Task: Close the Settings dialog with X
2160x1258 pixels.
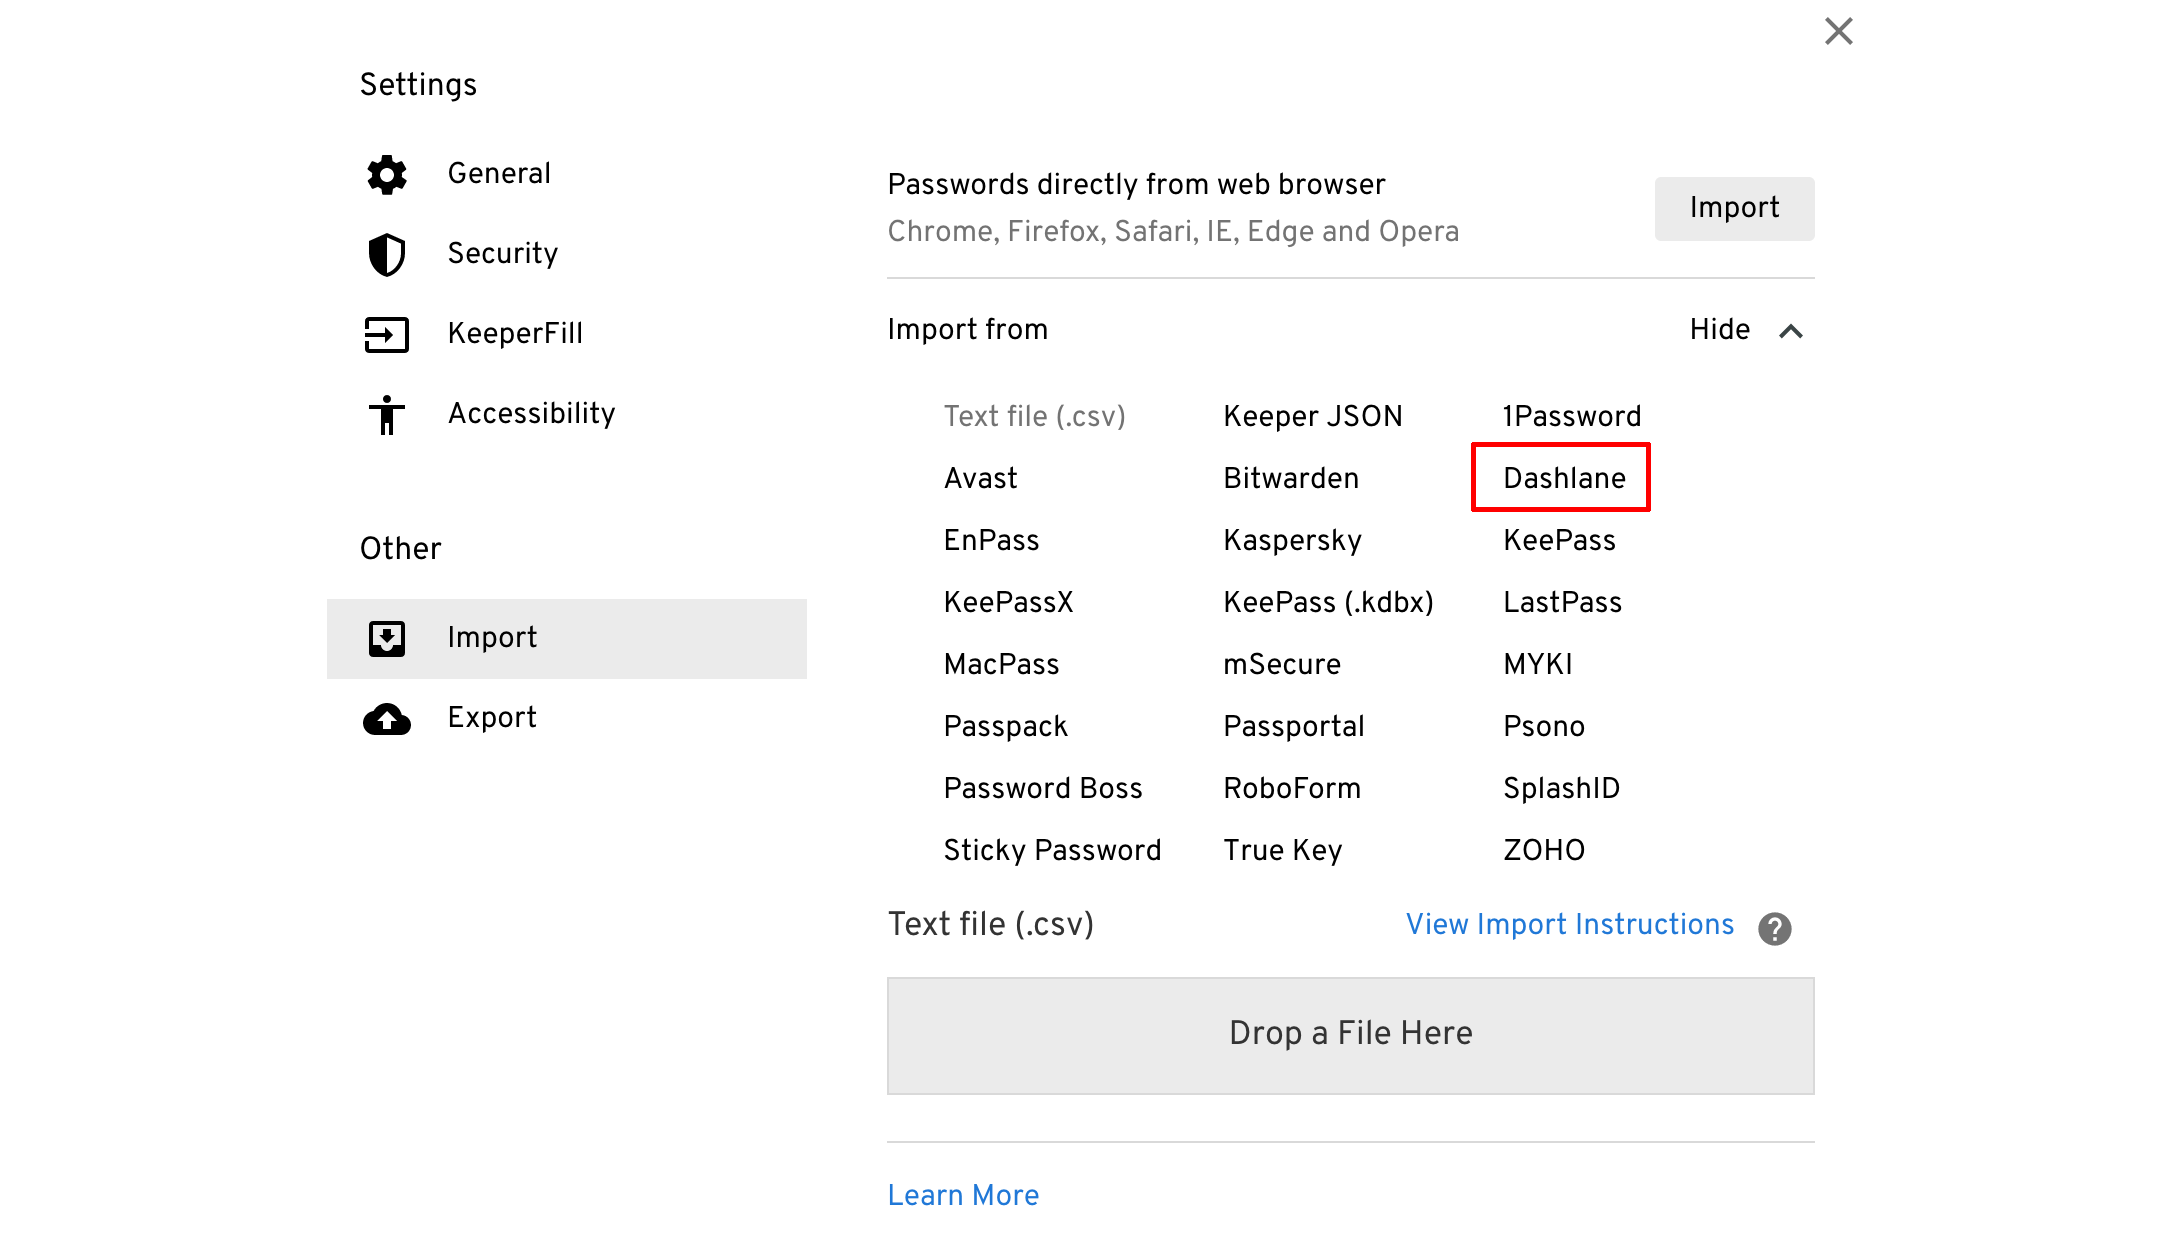Action: pos(1838,31)
